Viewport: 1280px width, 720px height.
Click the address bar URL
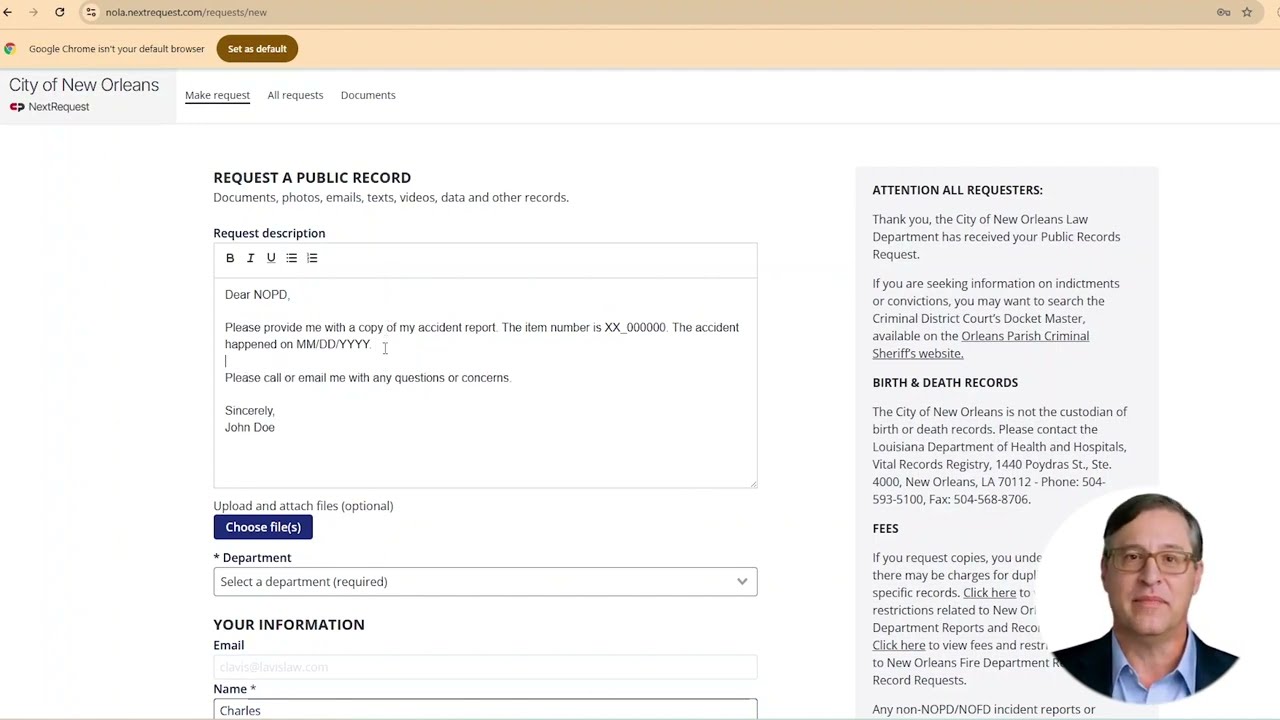[x=186, y=12]
